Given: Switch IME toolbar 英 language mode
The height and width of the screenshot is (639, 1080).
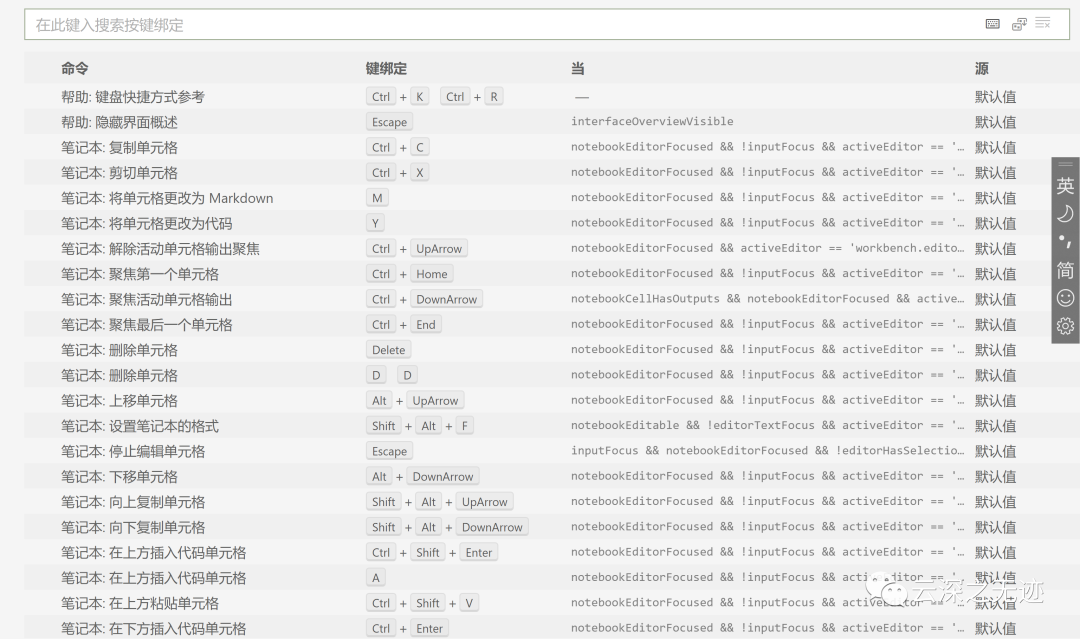Looking at the screenshot, I should coord(1065,186).
